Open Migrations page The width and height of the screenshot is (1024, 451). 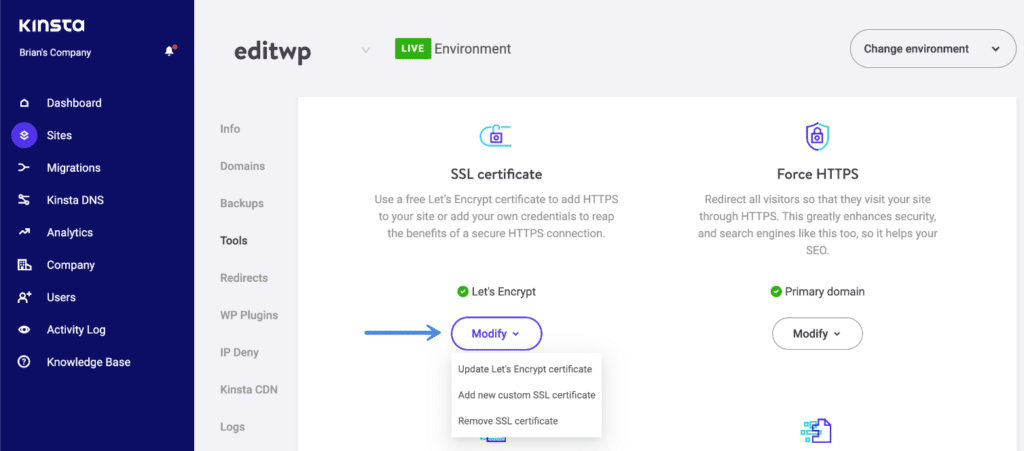coord(74,168)
